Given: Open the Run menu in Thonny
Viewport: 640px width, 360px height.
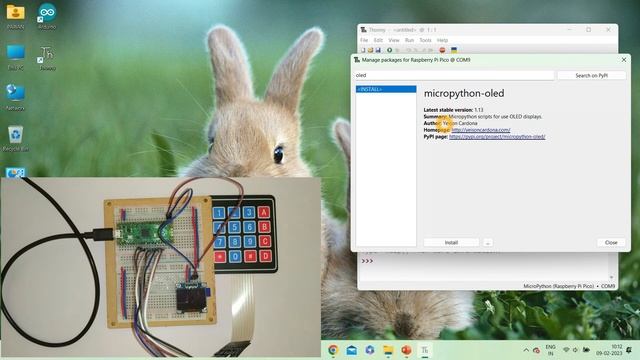Looking at the screenshot, I should click(409, 40).
